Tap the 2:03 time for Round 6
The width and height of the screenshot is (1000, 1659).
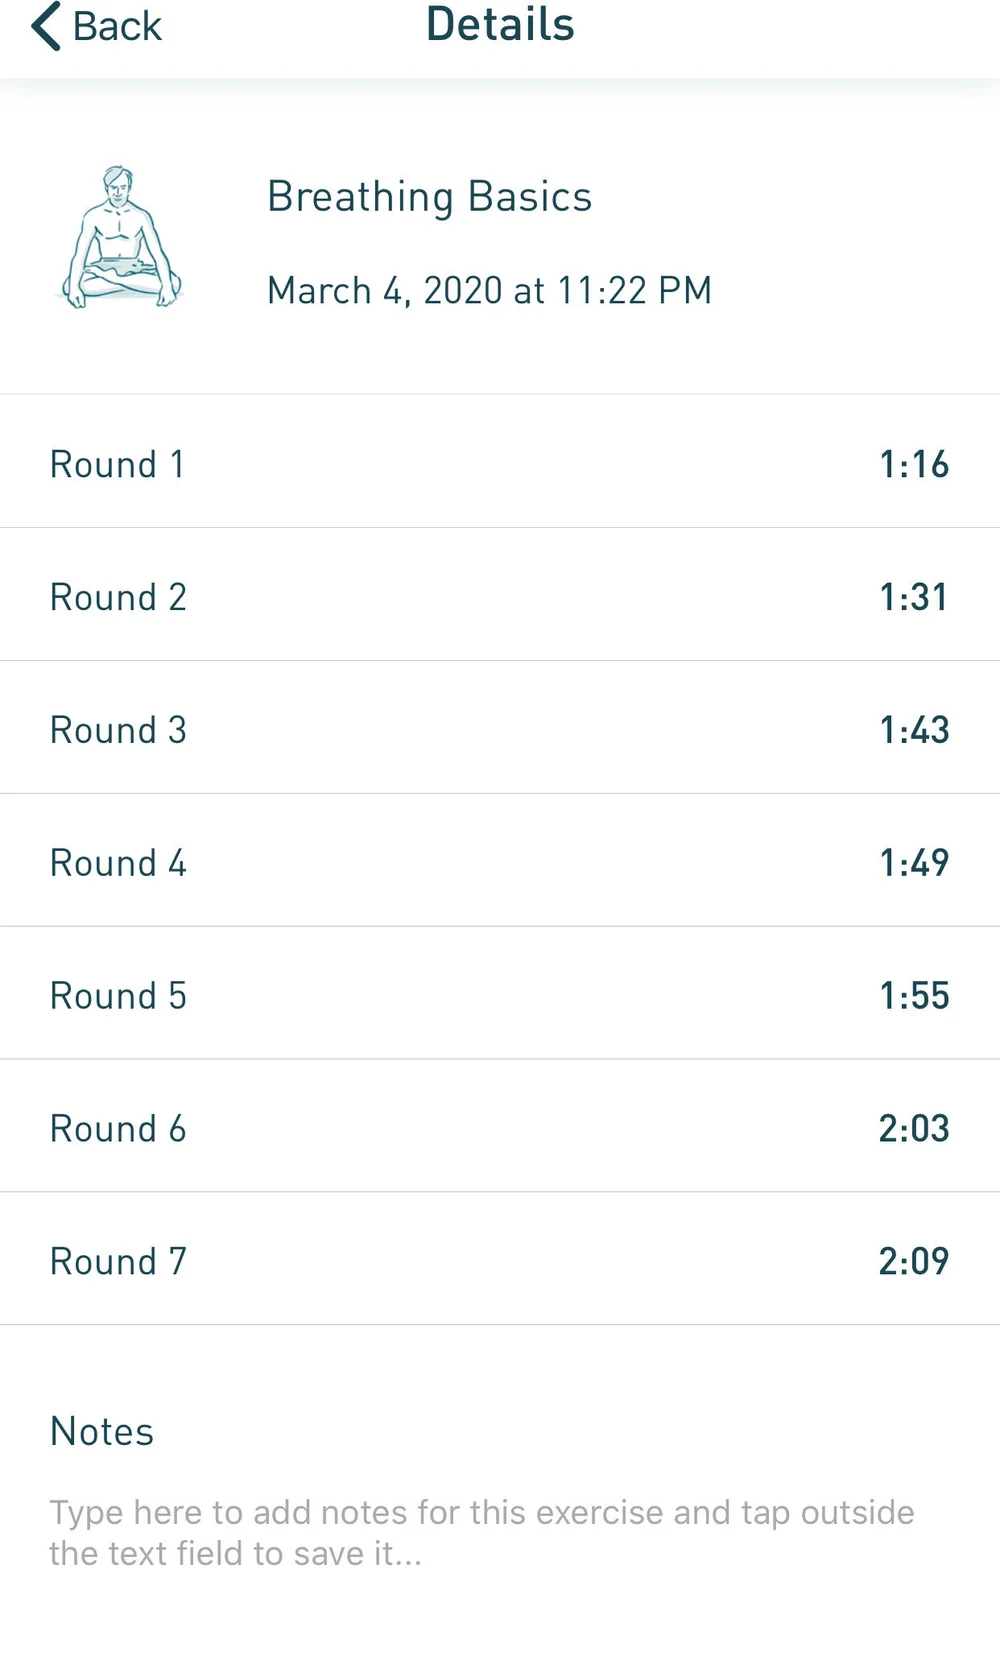coord(914,1128)
